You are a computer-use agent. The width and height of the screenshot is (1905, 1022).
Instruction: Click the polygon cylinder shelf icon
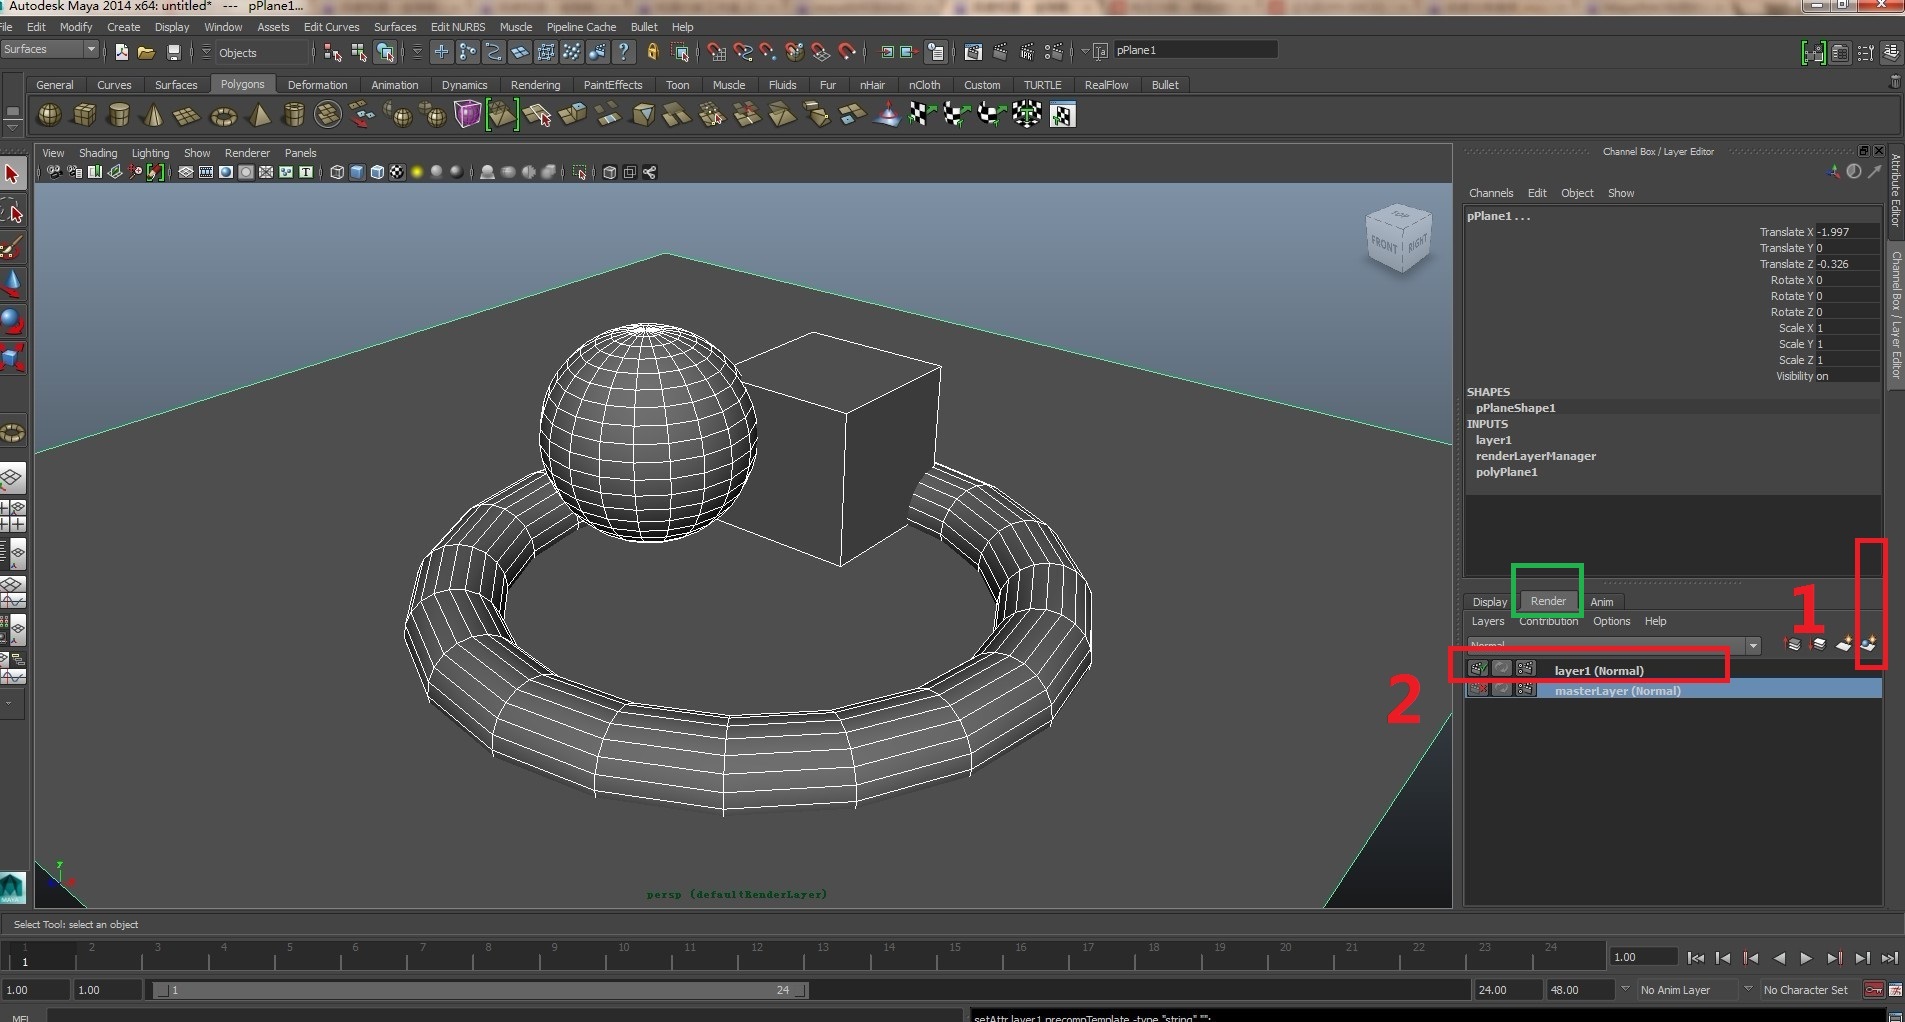click(118, 115)
